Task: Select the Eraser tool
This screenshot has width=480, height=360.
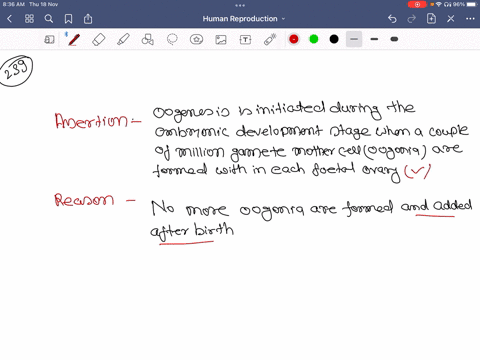Action: tap(99, 40)
